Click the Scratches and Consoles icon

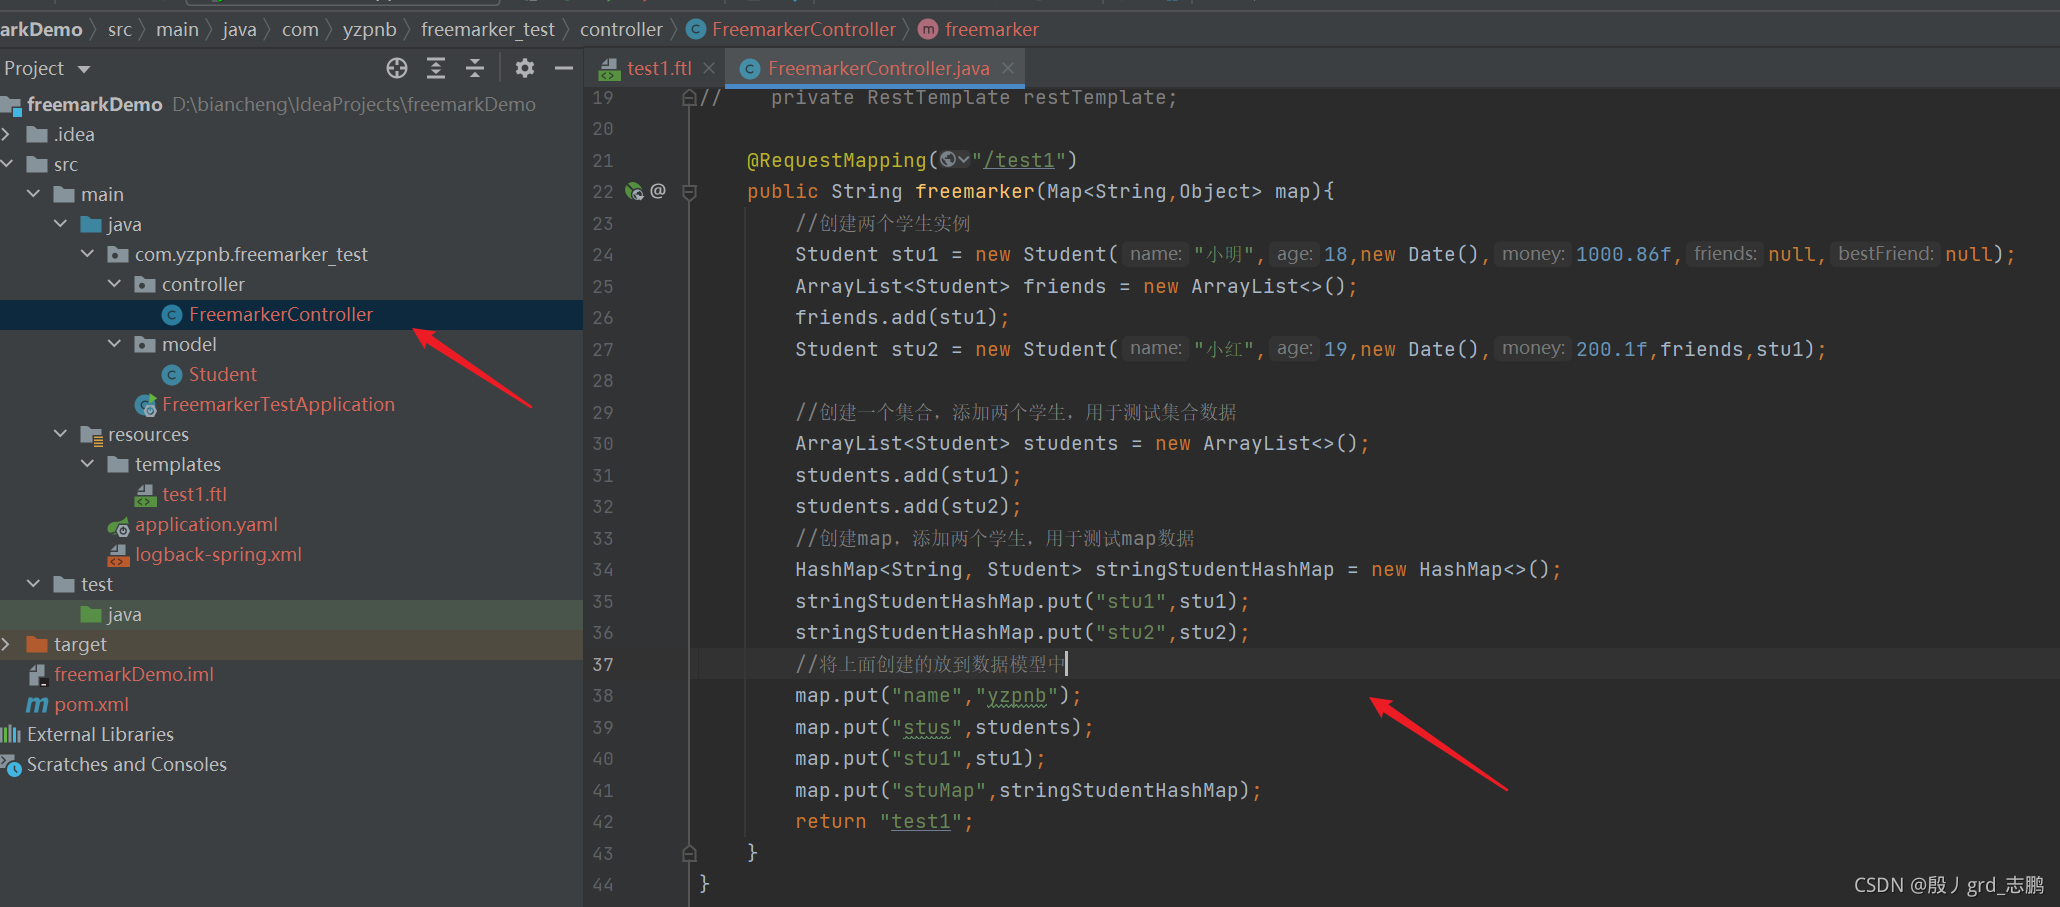(x=11, y=765)
